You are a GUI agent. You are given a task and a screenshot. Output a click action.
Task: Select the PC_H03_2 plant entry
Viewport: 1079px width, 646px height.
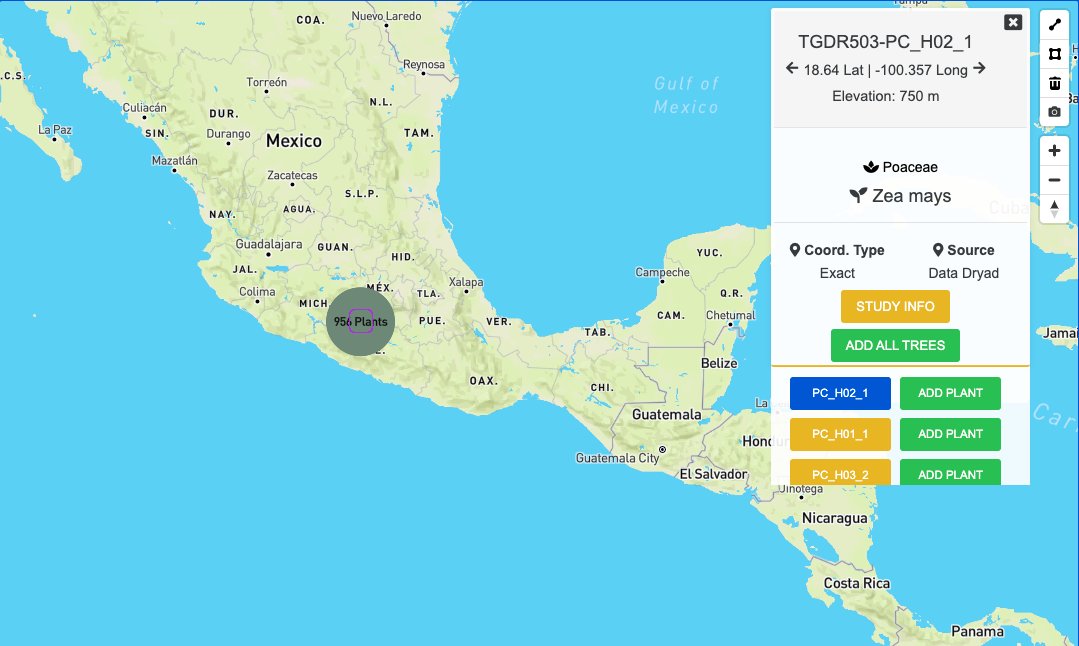point(840,474)
